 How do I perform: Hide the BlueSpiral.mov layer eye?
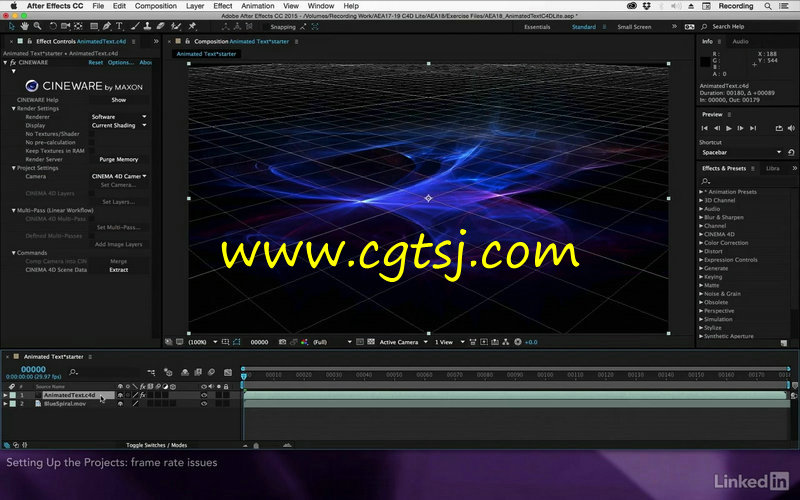204,404
